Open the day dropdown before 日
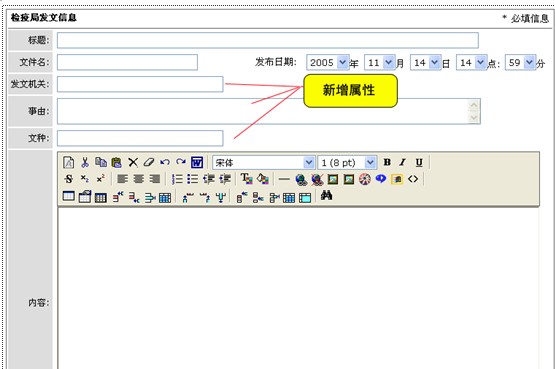The height and width of the screenshot is (369, 555). click(425, 62)
